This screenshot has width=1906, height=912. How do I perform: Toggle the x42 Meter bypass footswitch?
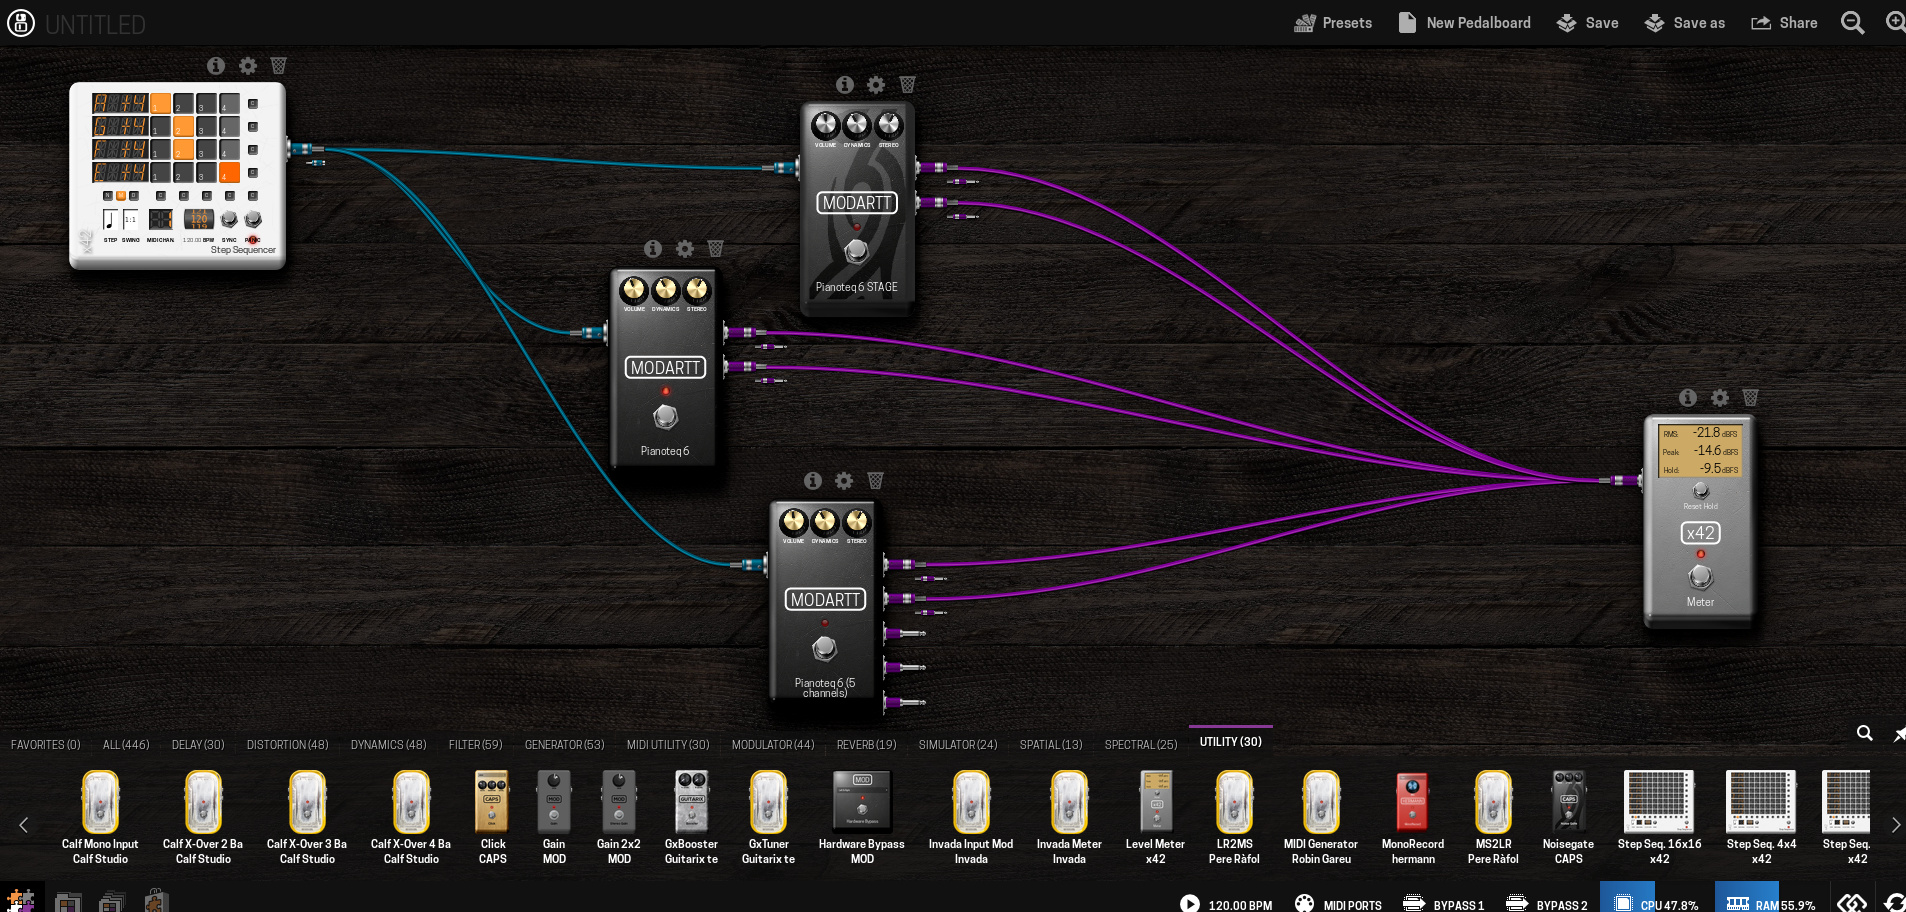click(1700, 577)
